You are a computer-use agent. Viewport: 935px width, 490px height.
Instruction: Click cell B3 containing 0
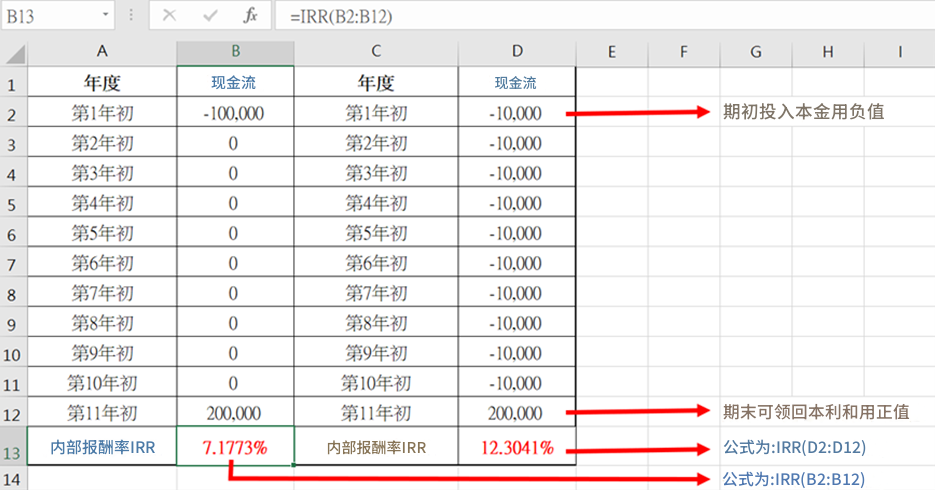[x=236, y=142]
